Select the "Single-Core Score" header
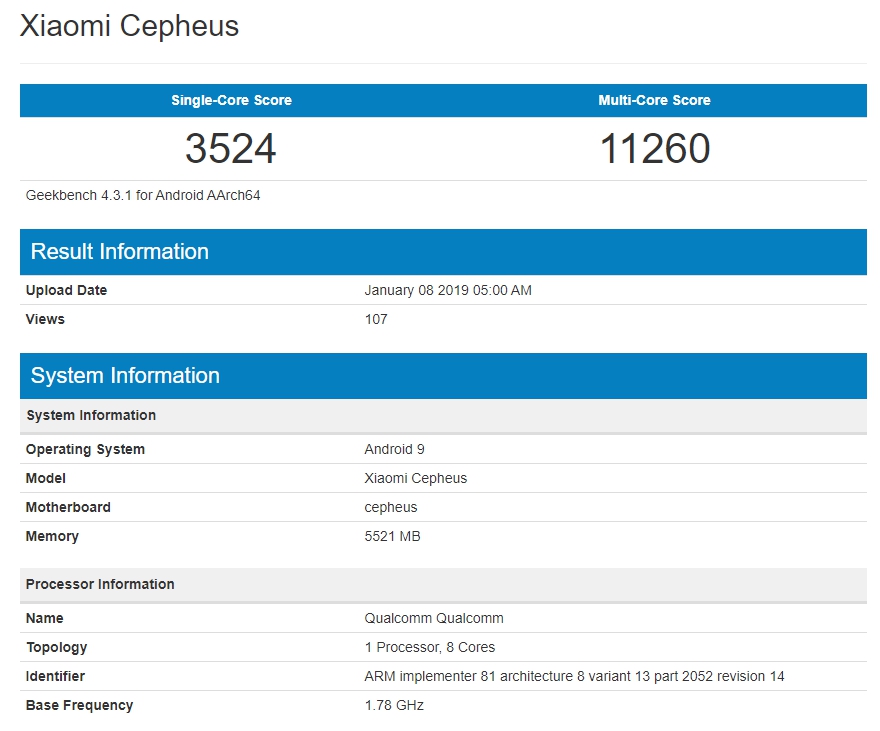The image size is (880, 731). 231,100
